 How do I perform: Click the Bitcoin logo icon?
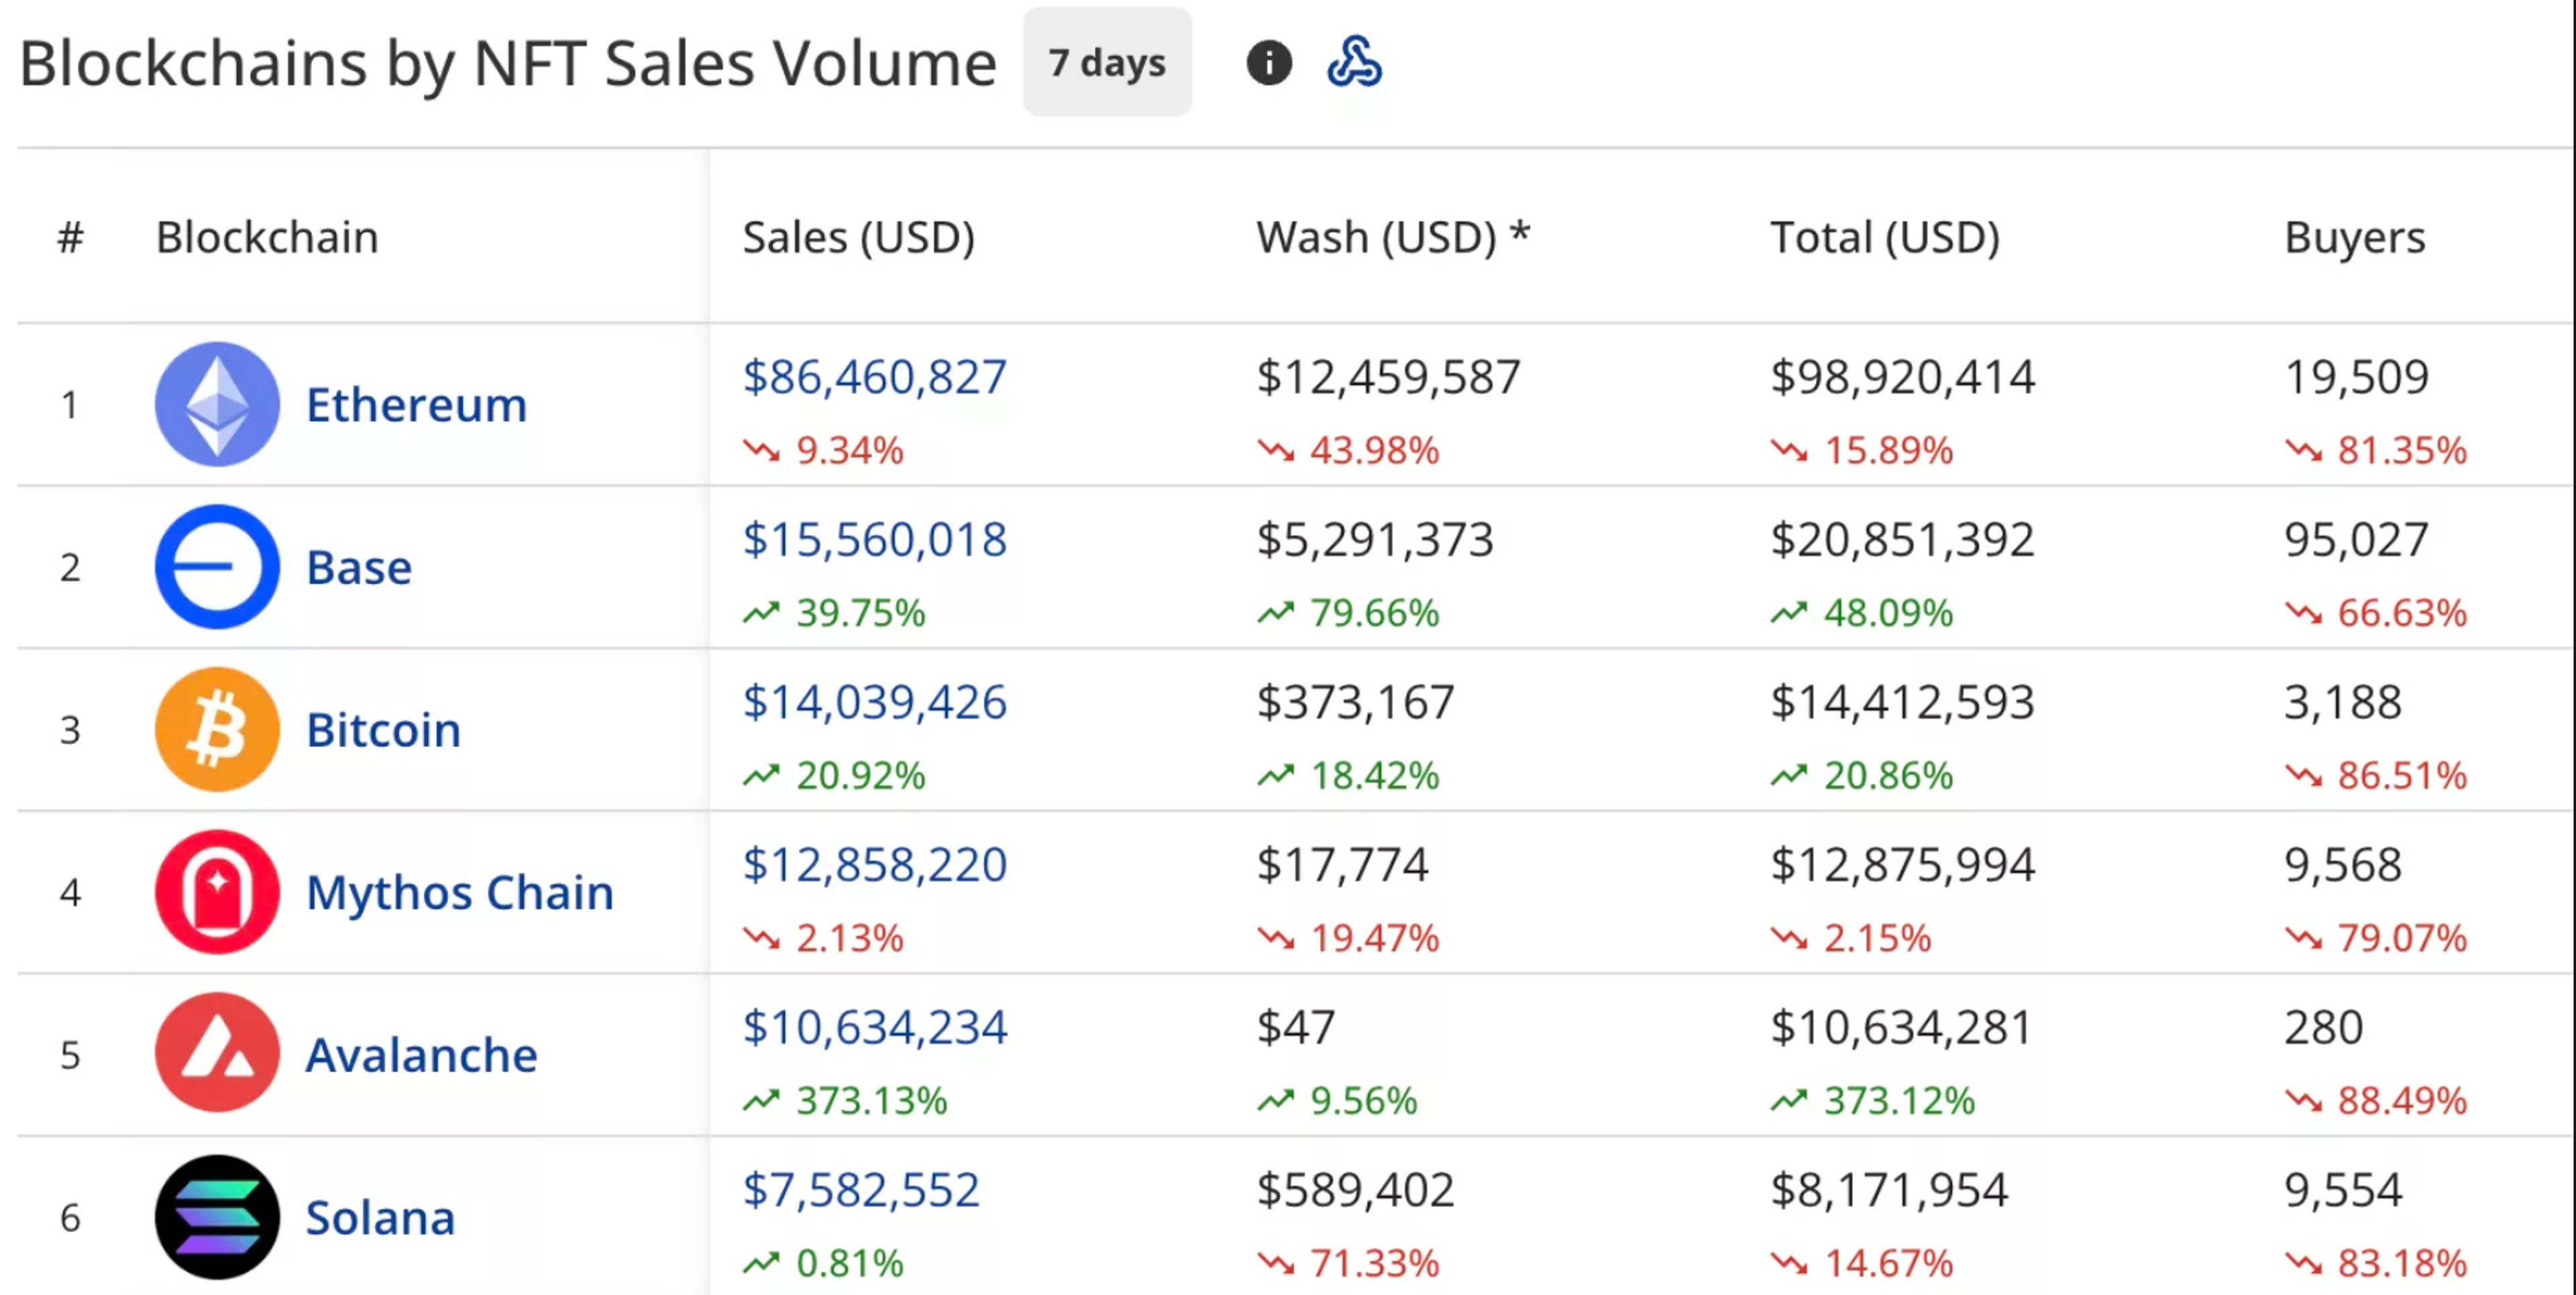point(217,729)
